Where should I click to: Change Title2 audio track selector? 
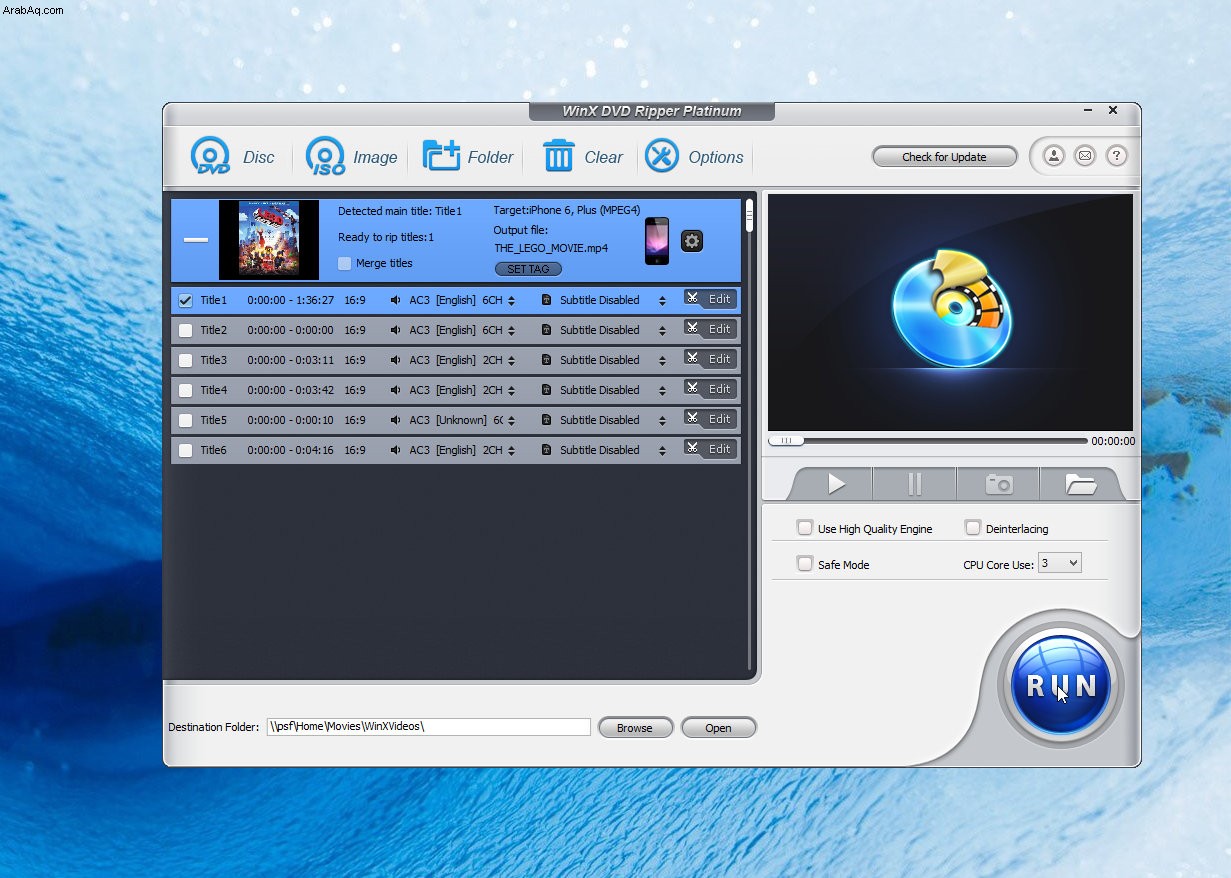click(x=511, y=330)
